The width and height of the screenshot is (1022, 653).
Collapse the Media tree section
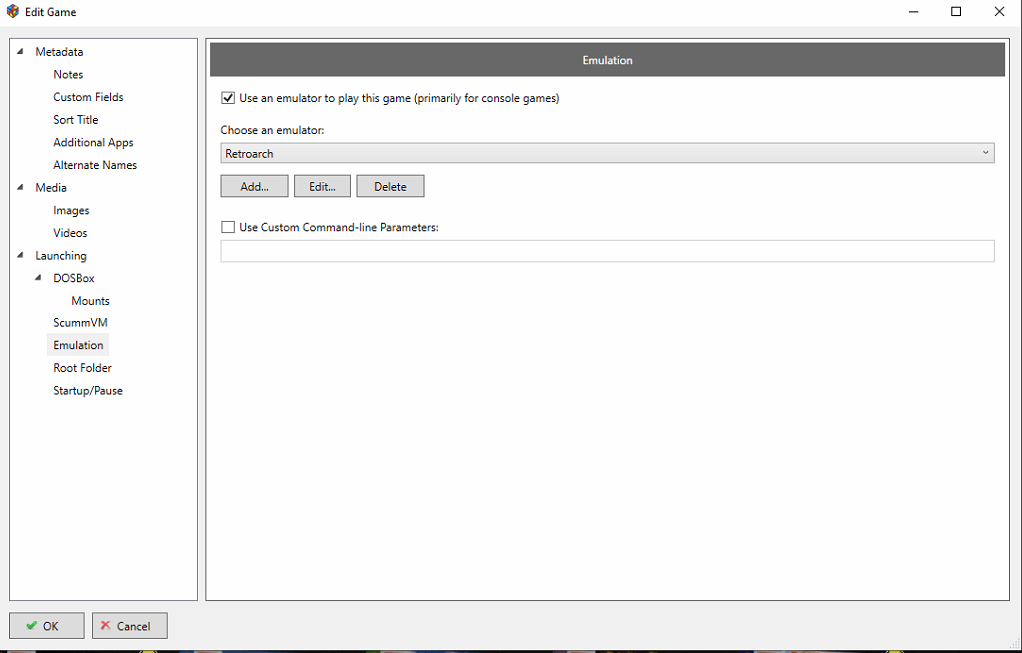22,188
